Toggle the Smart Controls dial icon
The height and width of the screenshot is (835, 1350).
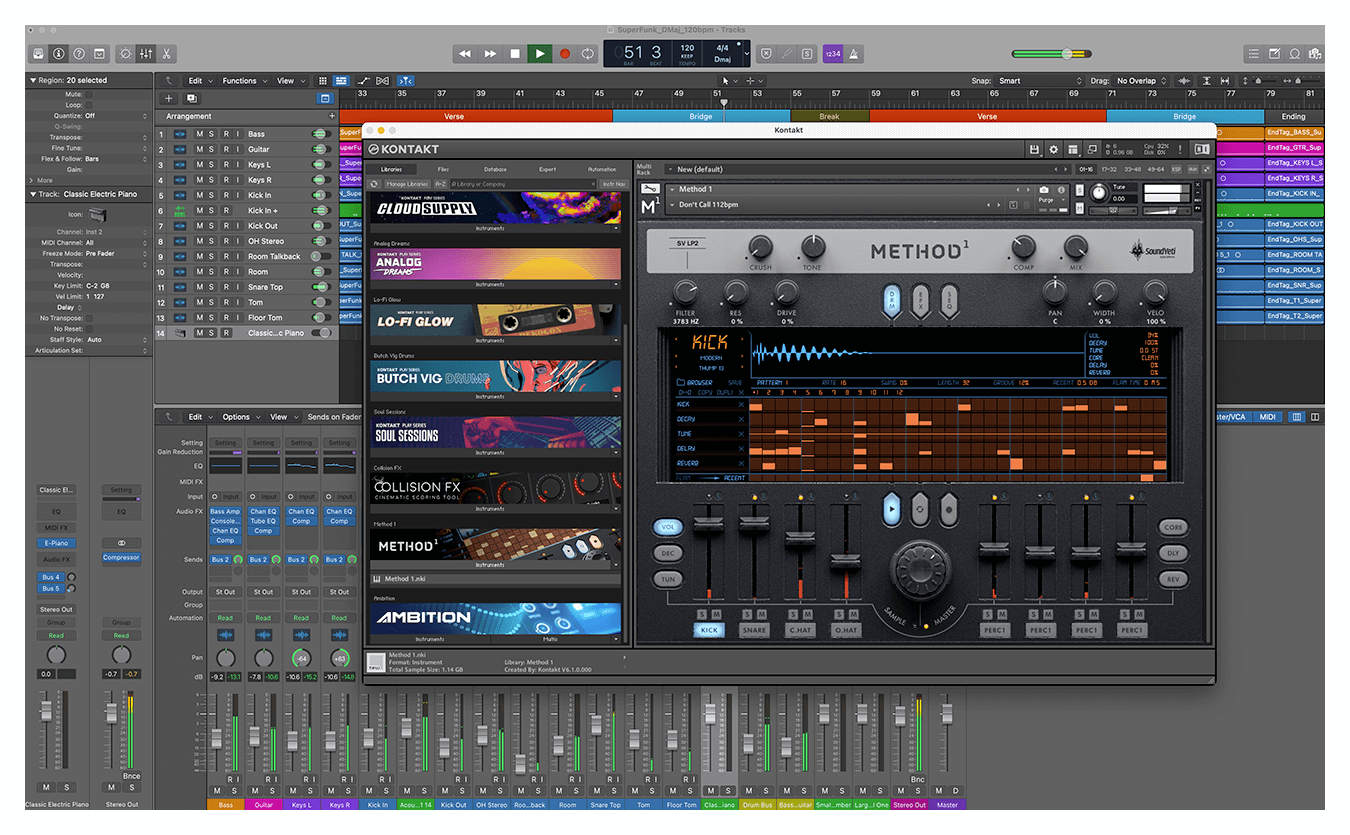125,53
